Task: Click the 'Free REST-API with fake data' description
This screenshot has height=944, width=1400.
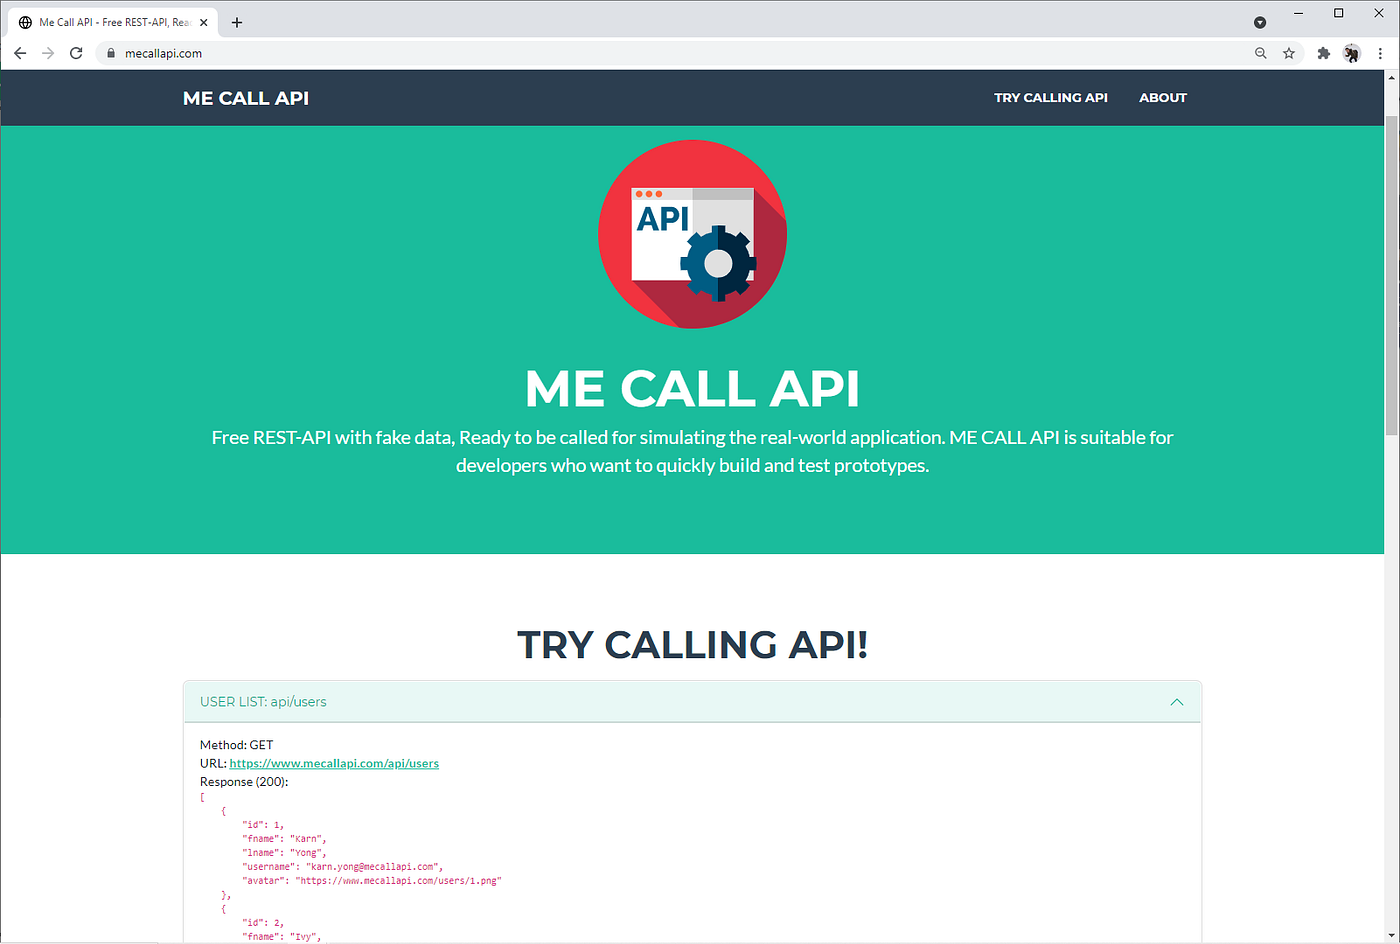Action: (692, 451)
